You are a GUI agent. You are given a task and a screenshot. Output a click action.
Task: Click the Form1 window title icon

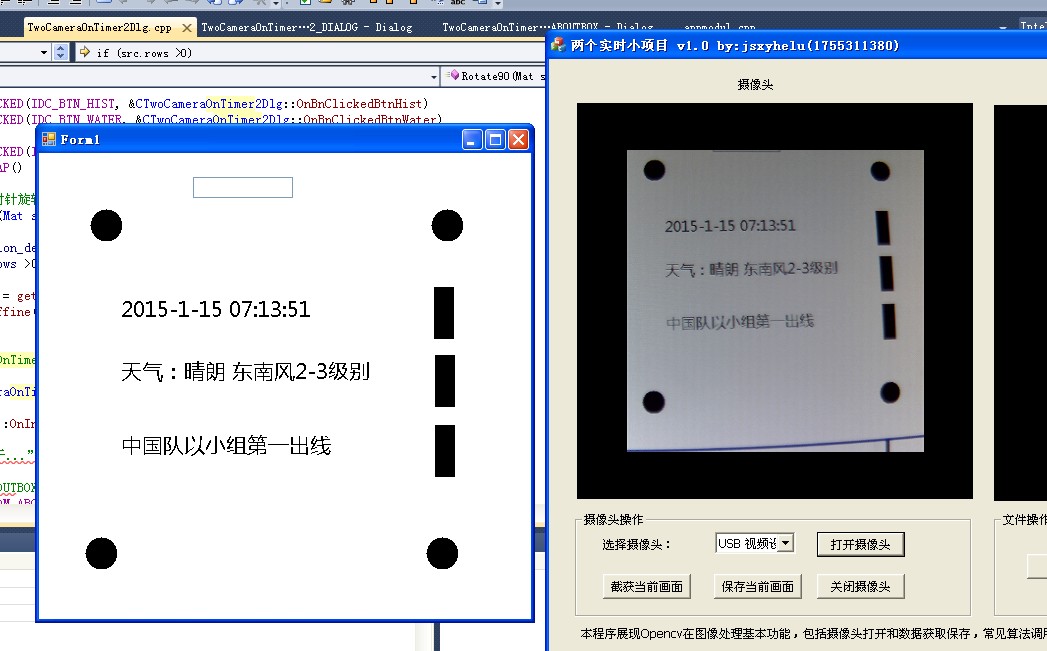pos(49,139)
